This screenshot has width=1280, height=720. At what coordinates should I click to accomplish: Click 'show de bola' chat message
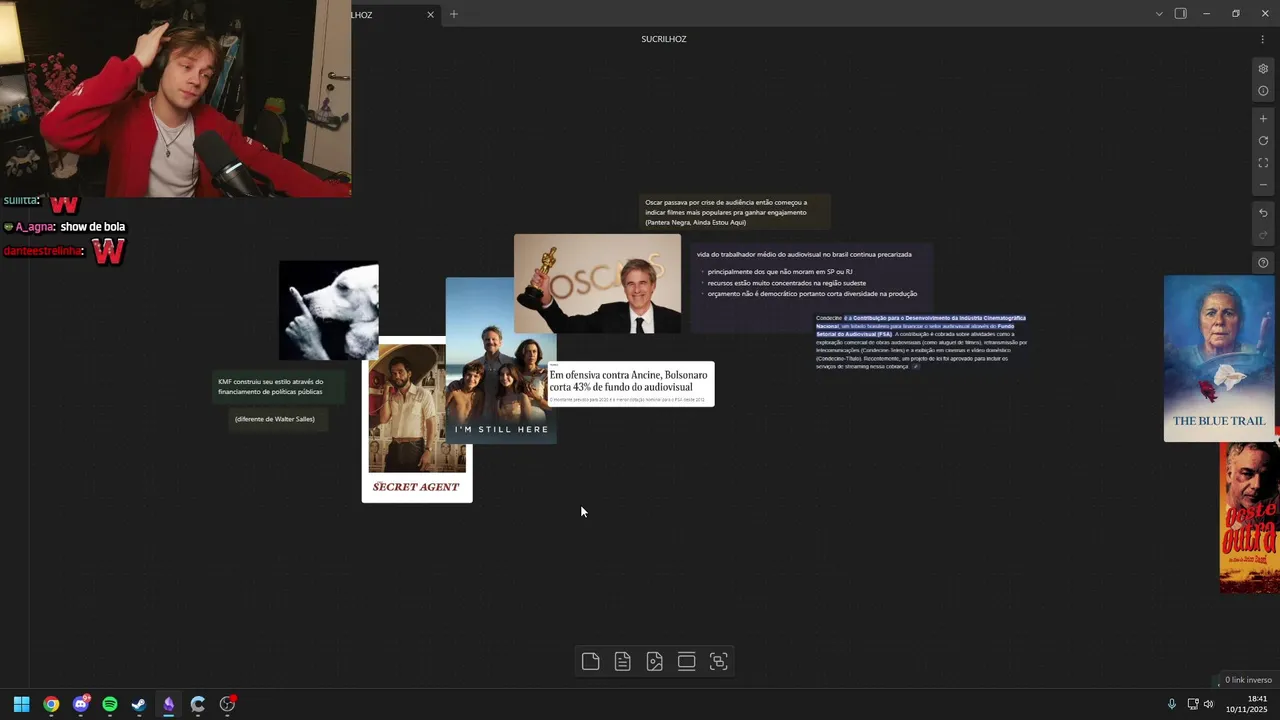[x=92, y=227]
